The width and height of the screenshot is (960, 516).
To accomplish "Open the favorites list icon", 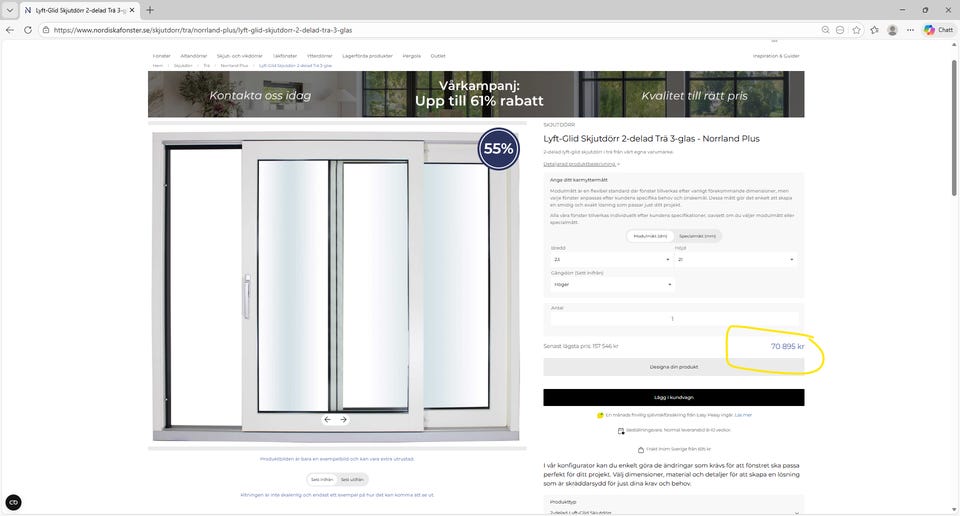I will [874, 29].
